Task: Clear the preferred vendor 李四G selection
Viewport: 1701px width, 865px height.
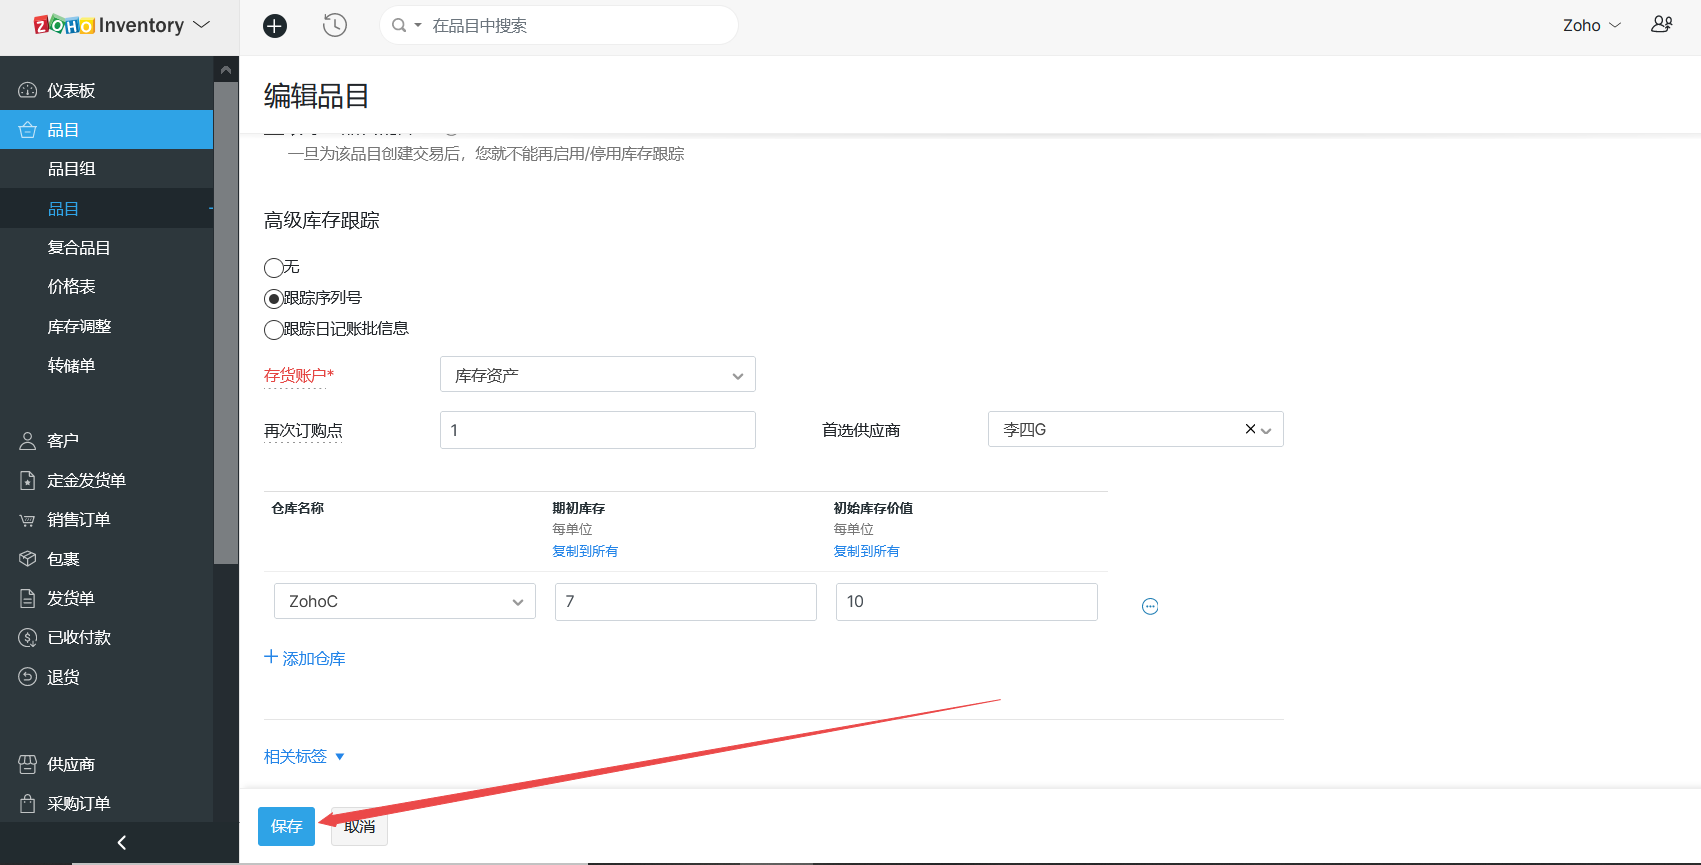Action: click(x=1250, y=429)
